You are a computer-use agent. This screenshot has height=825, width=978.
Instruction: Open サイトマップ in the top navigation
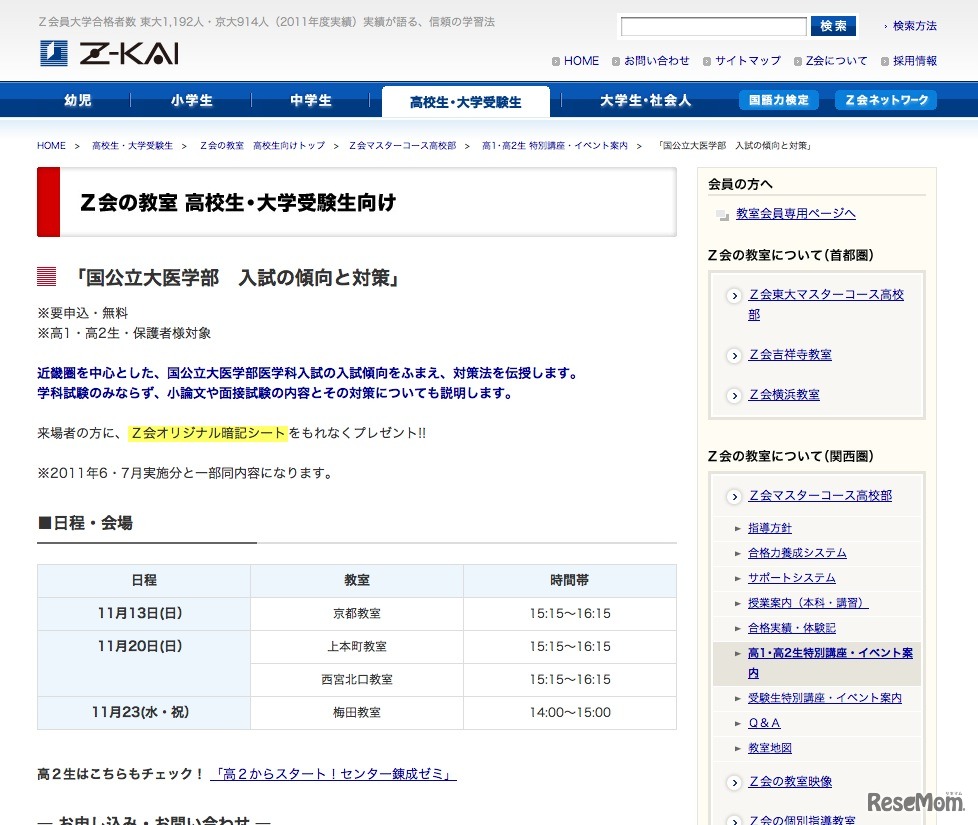pos(747,61)
